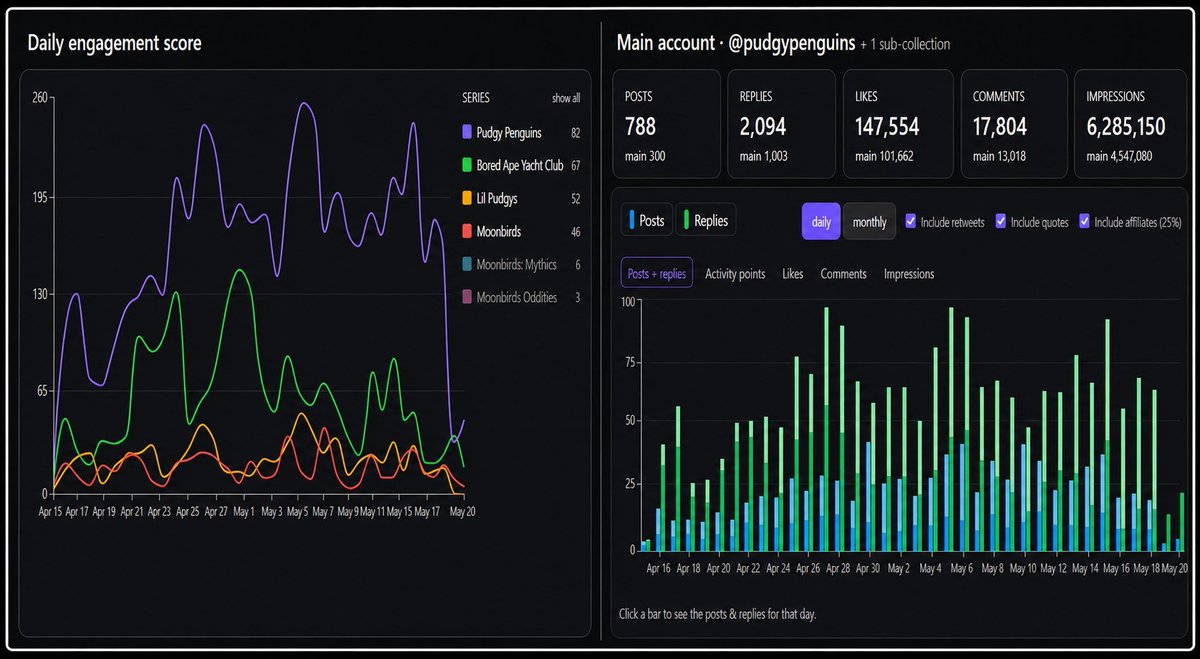Image resolution: width=1200 pixels, height=659 pixels.
Task: Uncheck the Include quotes checkbox
Action: pos(1002,221)
